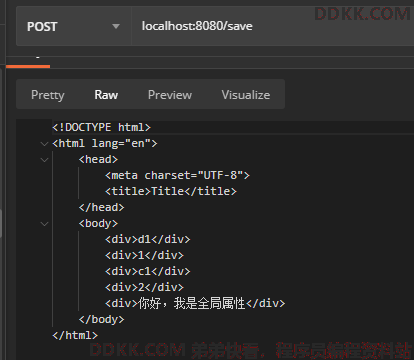
Task: Collapse the head tag fold arrow
Action: tap(44, 160)
